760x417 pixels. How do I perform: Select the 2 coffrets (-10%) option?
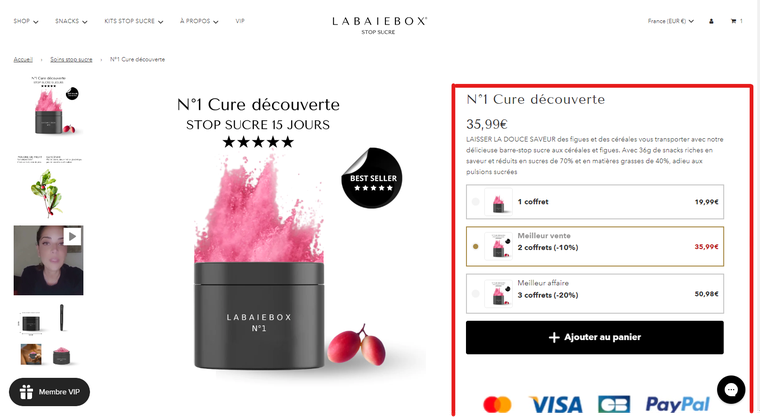pos(595,246)
